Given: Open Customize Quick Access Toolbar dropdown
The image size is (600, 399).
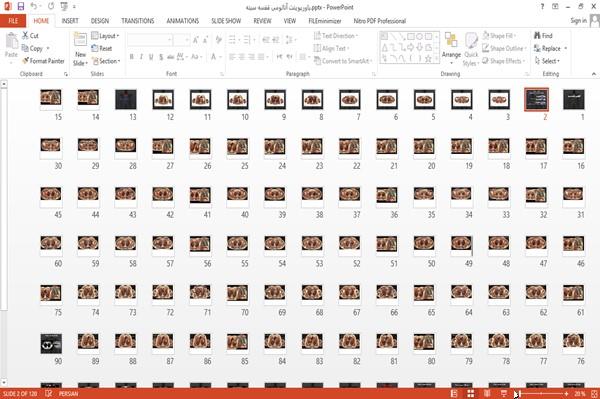Looking at the screenshot, I should tap(74, 7).
